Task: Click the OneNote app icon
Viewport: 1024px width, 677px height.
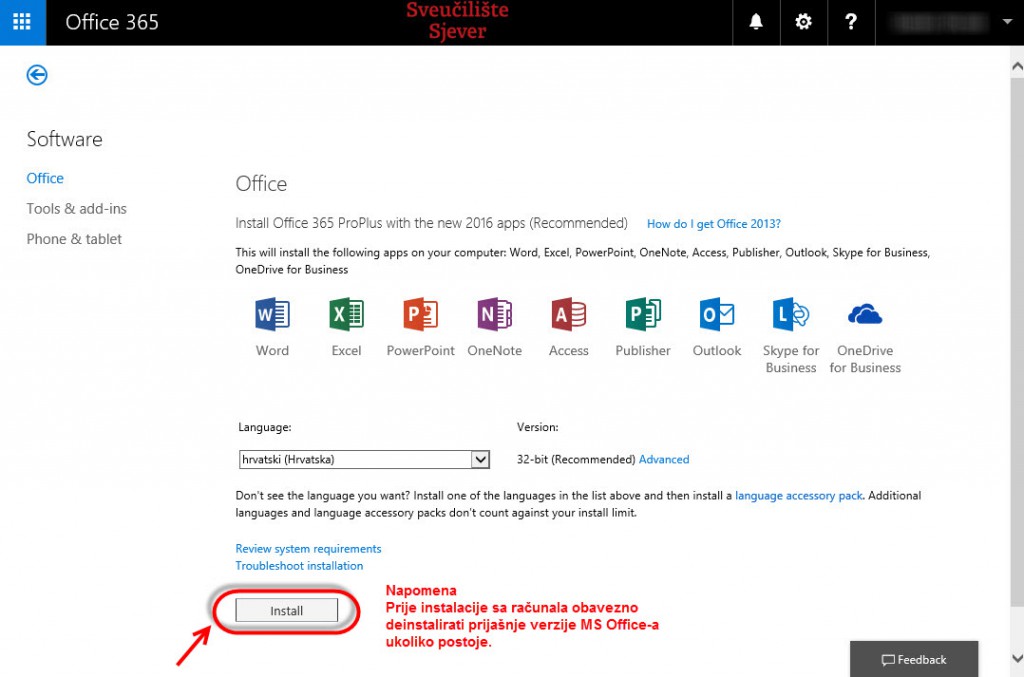Action: click(494, 315)
